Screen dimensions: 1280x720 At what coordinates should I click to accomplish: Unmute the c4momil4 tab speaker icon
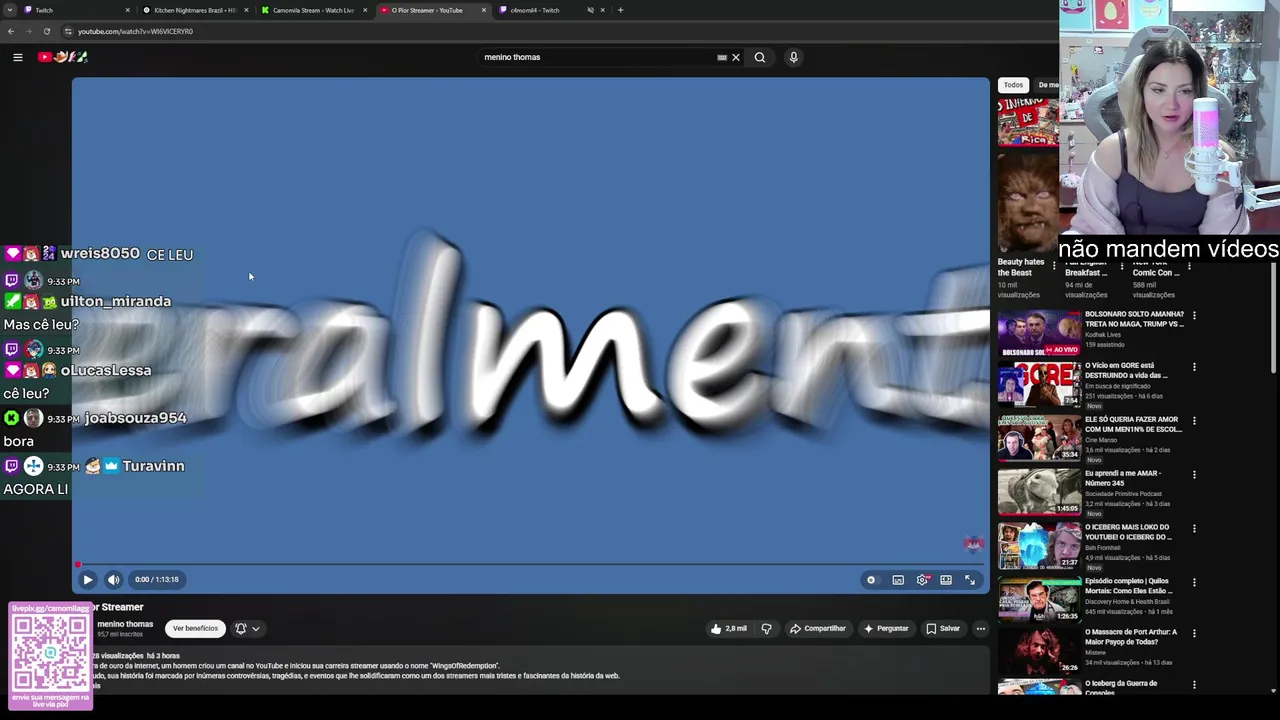click(x=590, y=10)
